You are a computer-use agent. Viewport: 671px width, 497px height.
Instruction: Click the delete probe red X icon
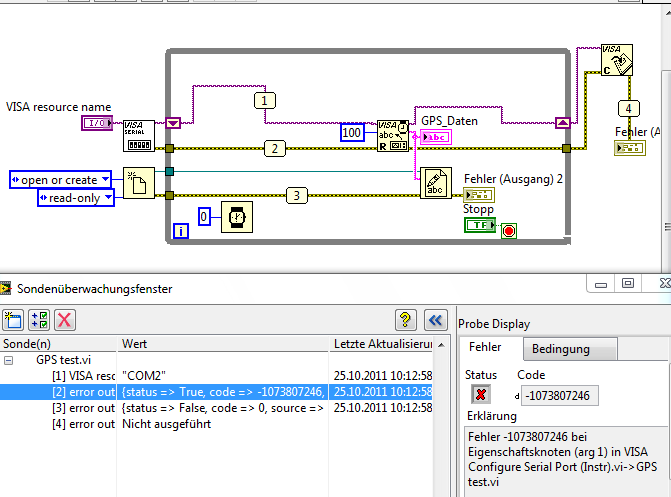64,320
